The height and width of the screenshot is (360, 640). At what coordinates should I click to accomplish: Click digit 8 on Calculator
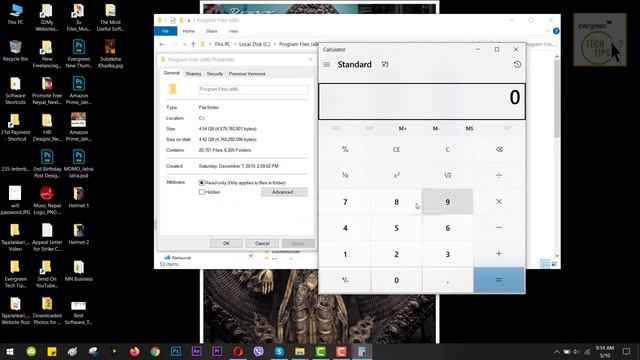(x=396, y=202)
